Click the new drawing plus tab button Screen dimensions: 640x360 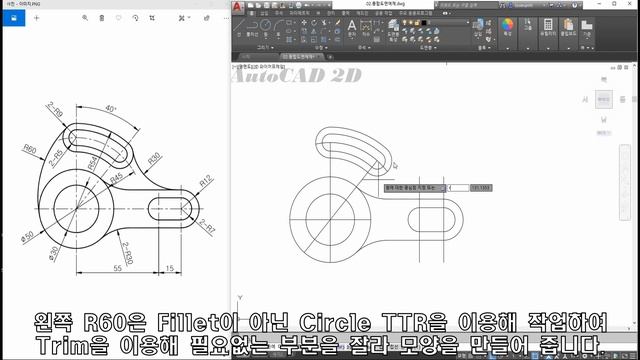tap(330, 57)
